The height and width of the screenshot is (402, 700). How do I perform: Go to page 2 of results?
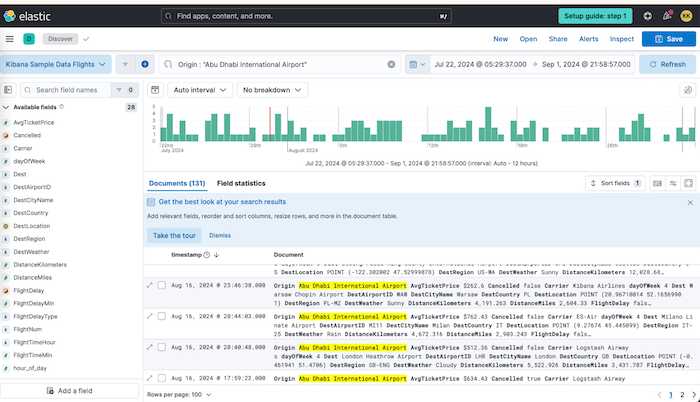(x=682, y=394)
